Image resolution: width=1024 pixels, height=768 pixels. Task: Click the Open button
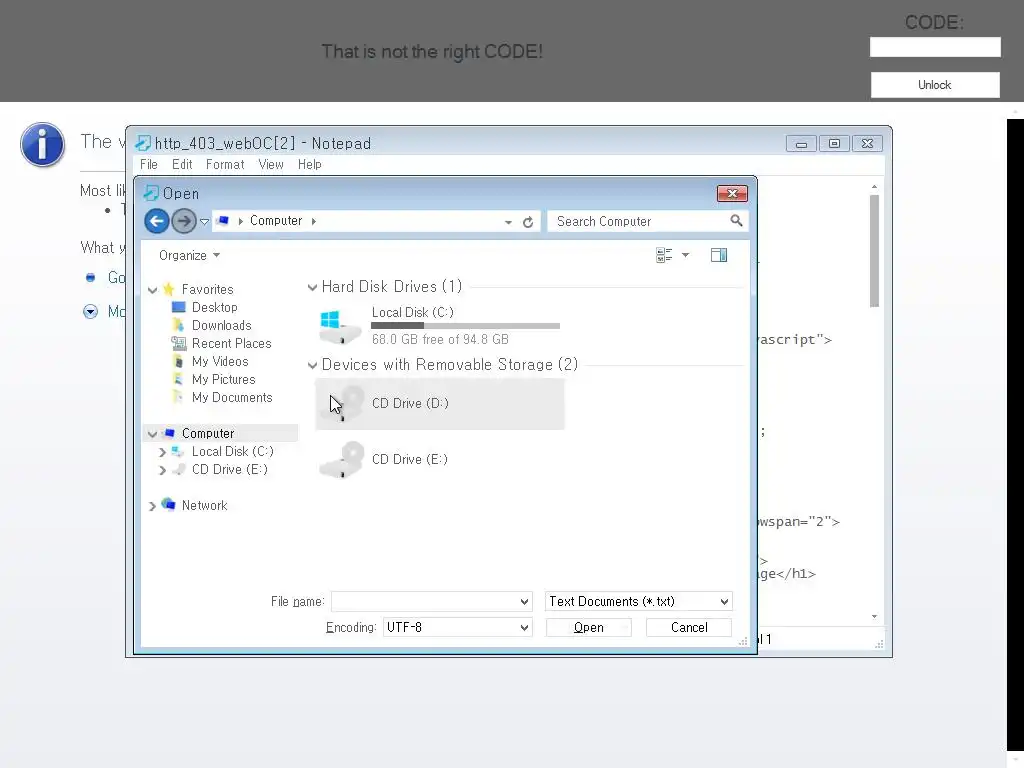588,628
